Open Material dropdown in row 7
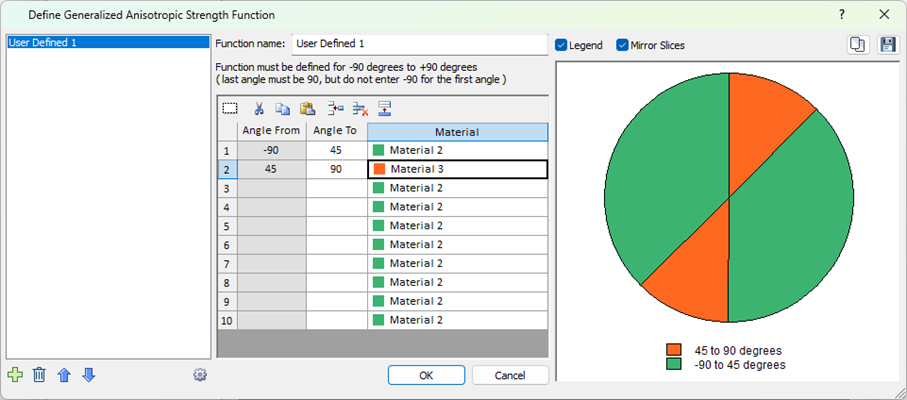907x400 pixels. point(458,264)
